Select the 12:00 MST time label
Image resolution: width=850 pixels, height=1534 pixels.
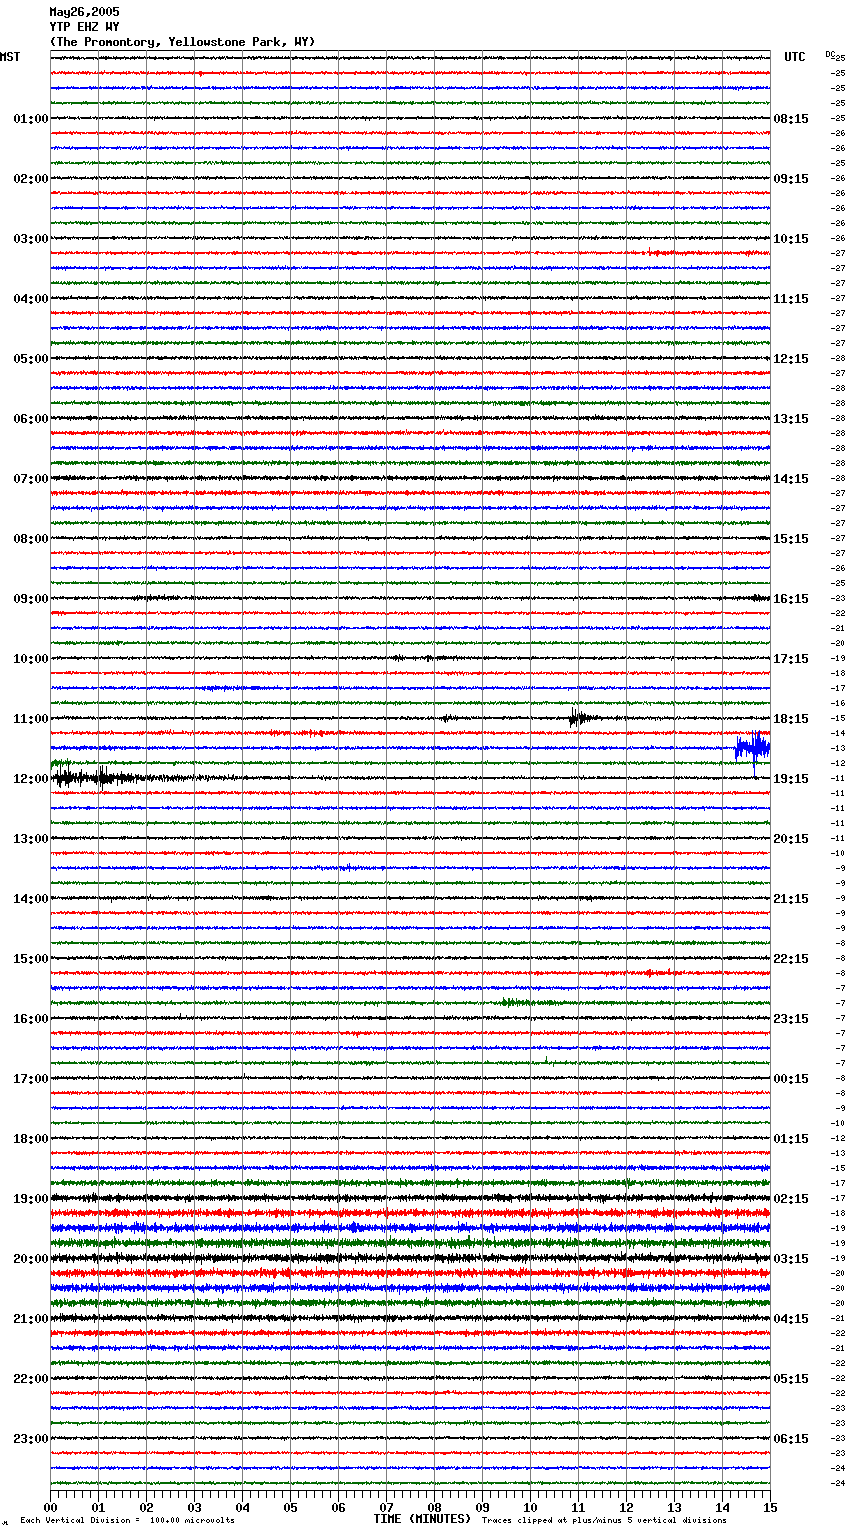click(31, 779)
